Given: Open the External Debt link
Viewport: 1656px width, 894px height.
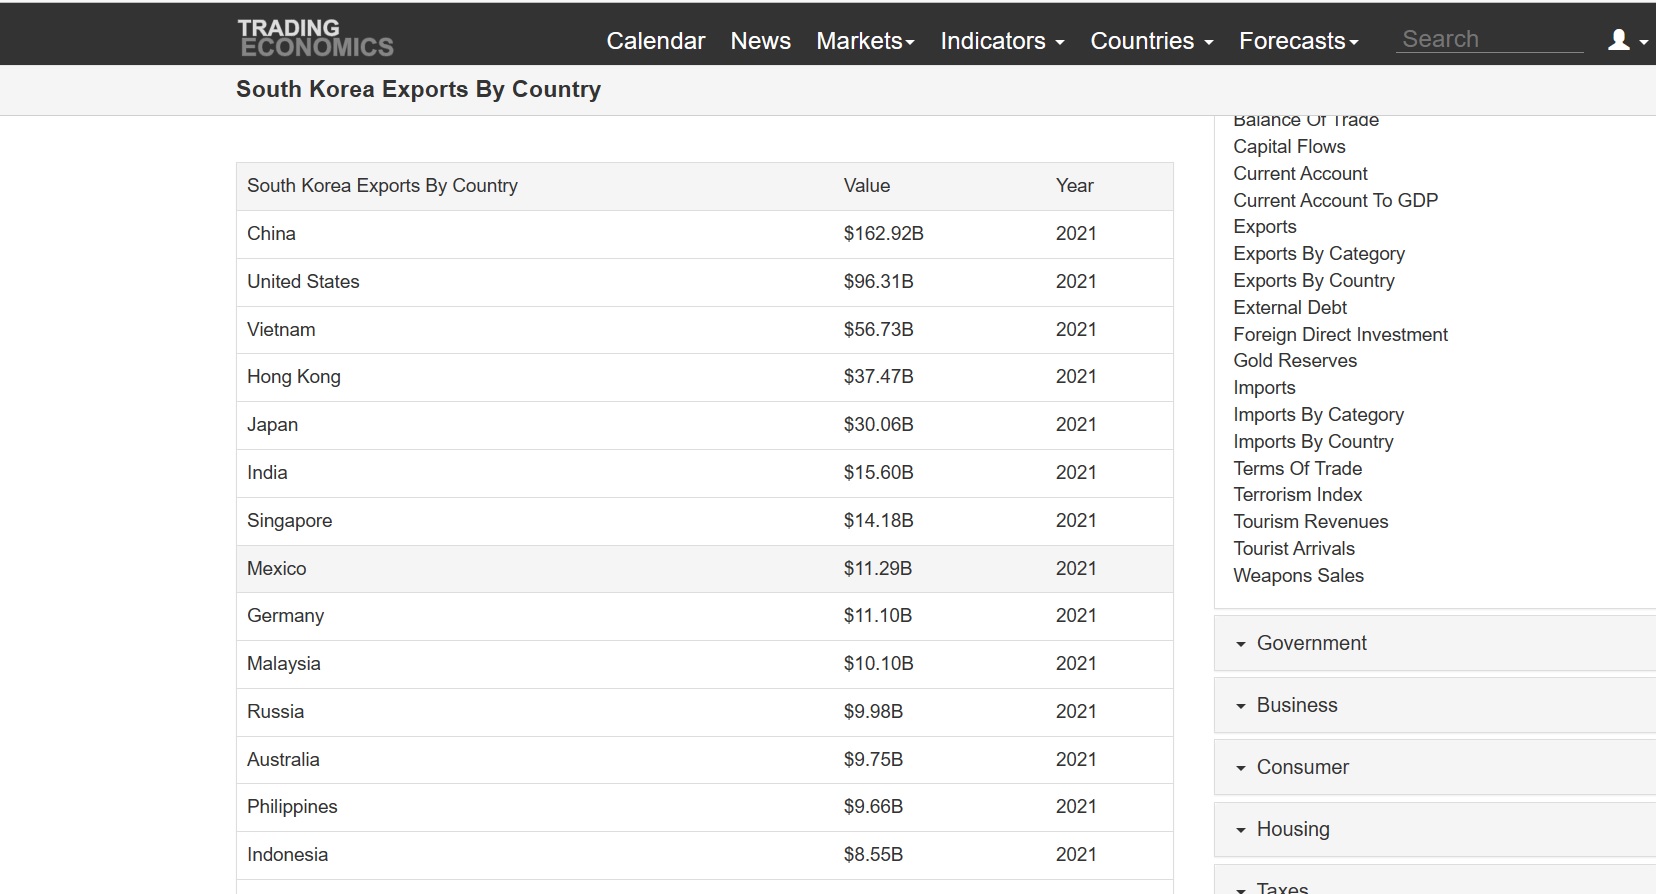Looking at the screenshot, I should tap(1290, 308).
